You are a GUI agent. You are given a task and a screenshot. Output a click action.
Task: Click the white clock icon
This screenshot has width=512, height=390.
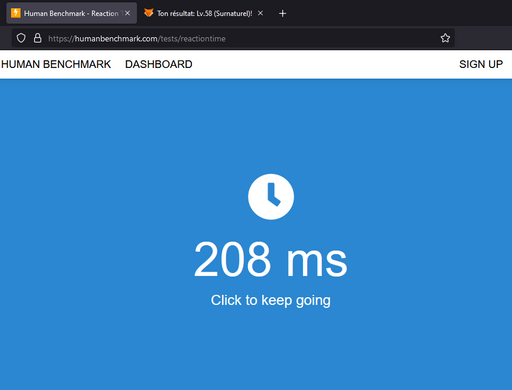point(271,197)
